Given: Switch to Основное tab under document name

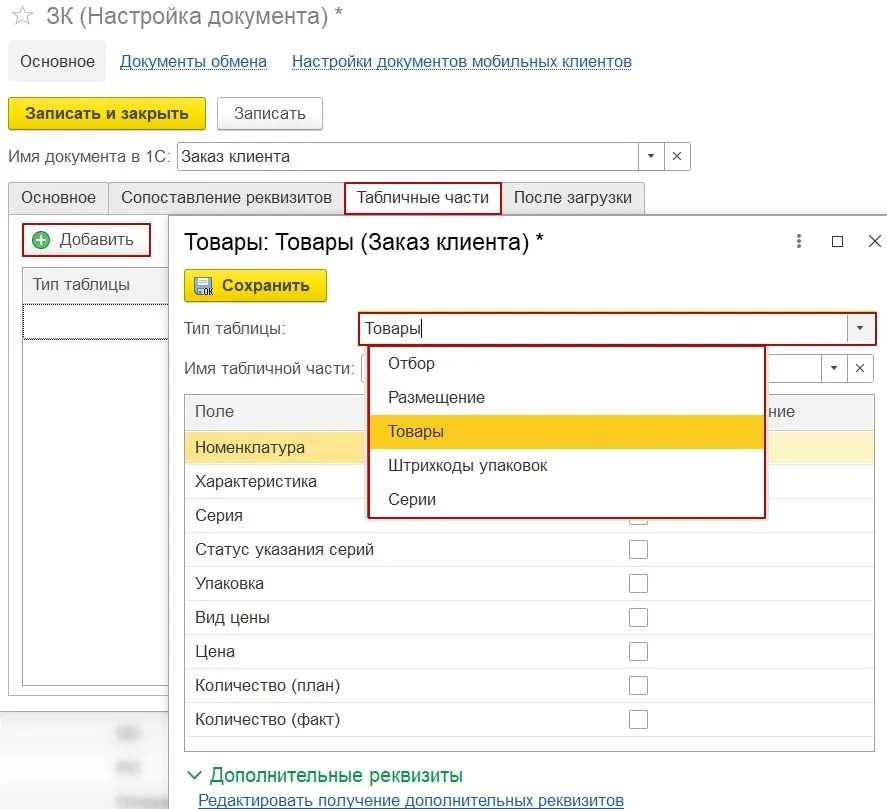Looking at the screenshot, I should click(58, 197).
